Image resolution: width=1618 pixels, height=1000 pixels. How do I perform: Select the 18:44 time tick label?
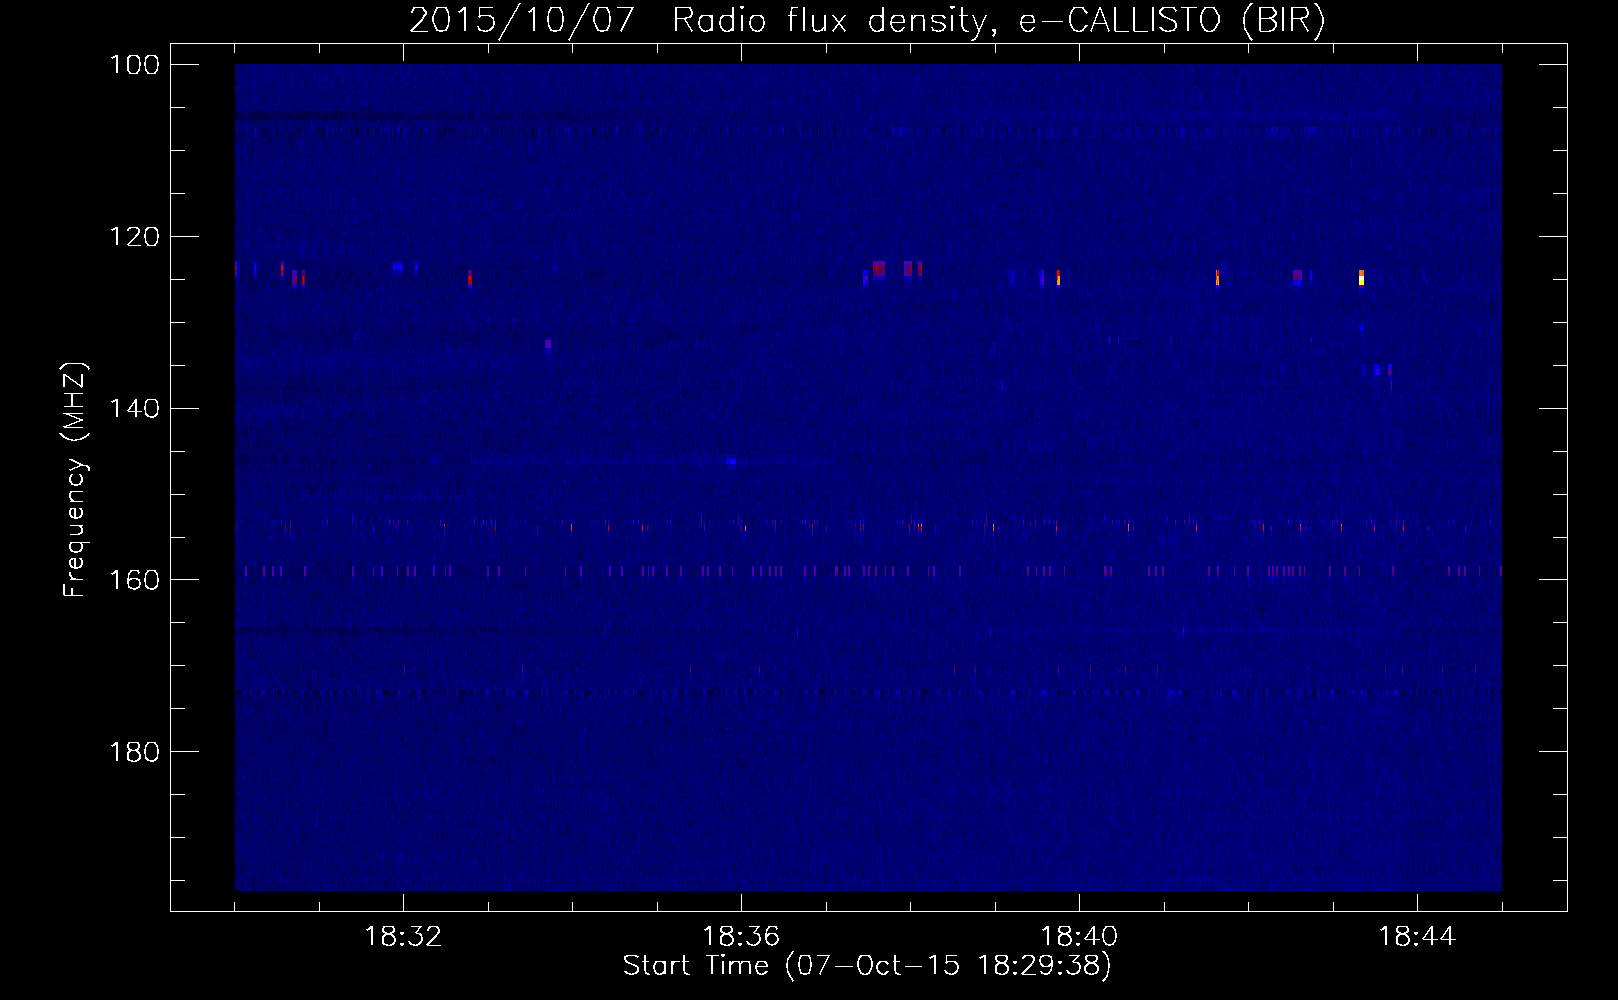point(1417,937)
